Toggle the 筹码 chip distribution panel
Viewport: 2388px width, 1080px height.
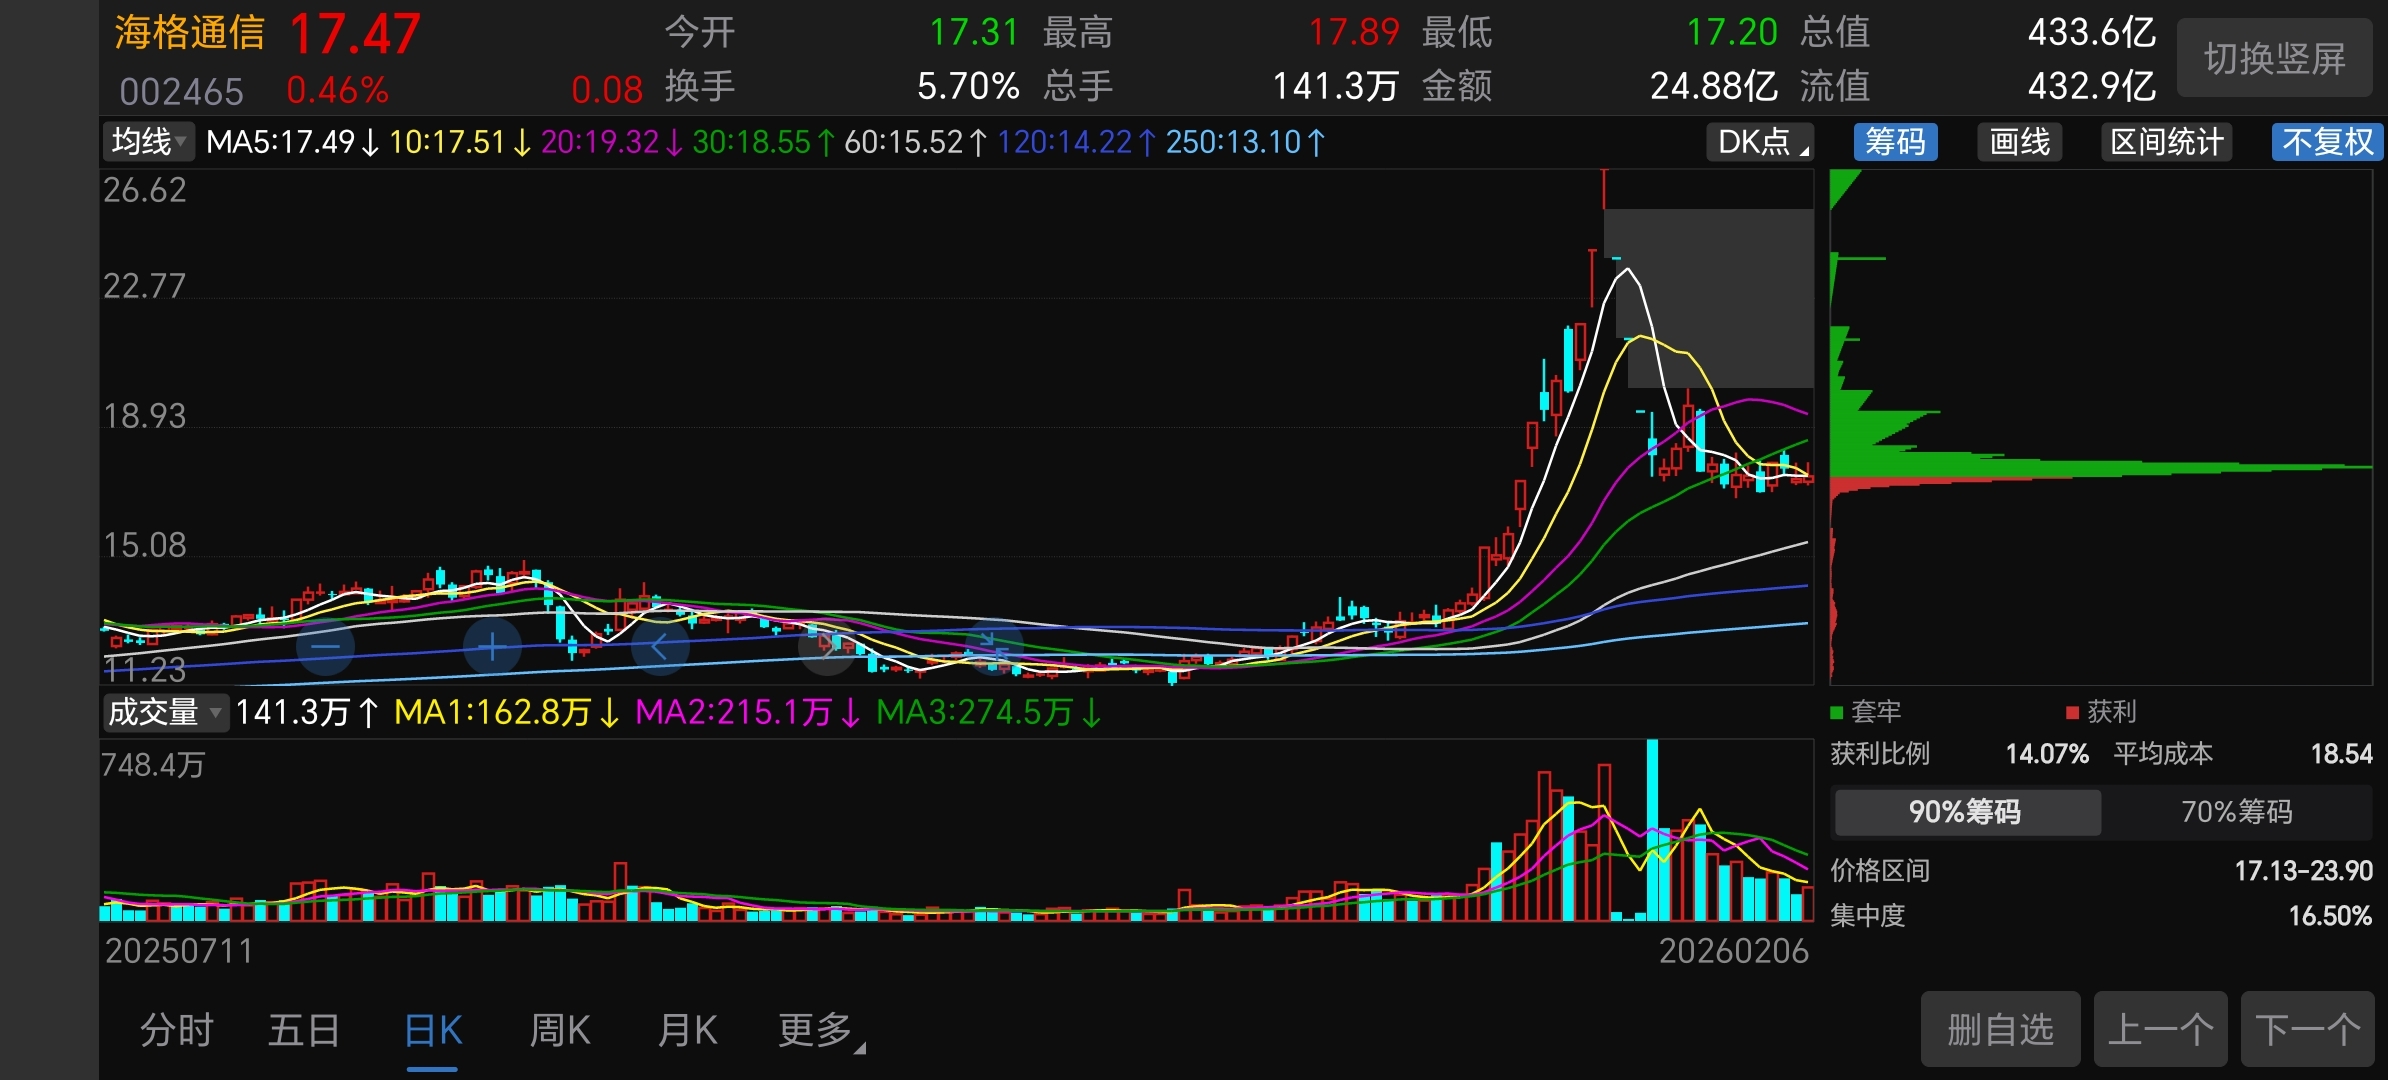[x=1895, y=142]
